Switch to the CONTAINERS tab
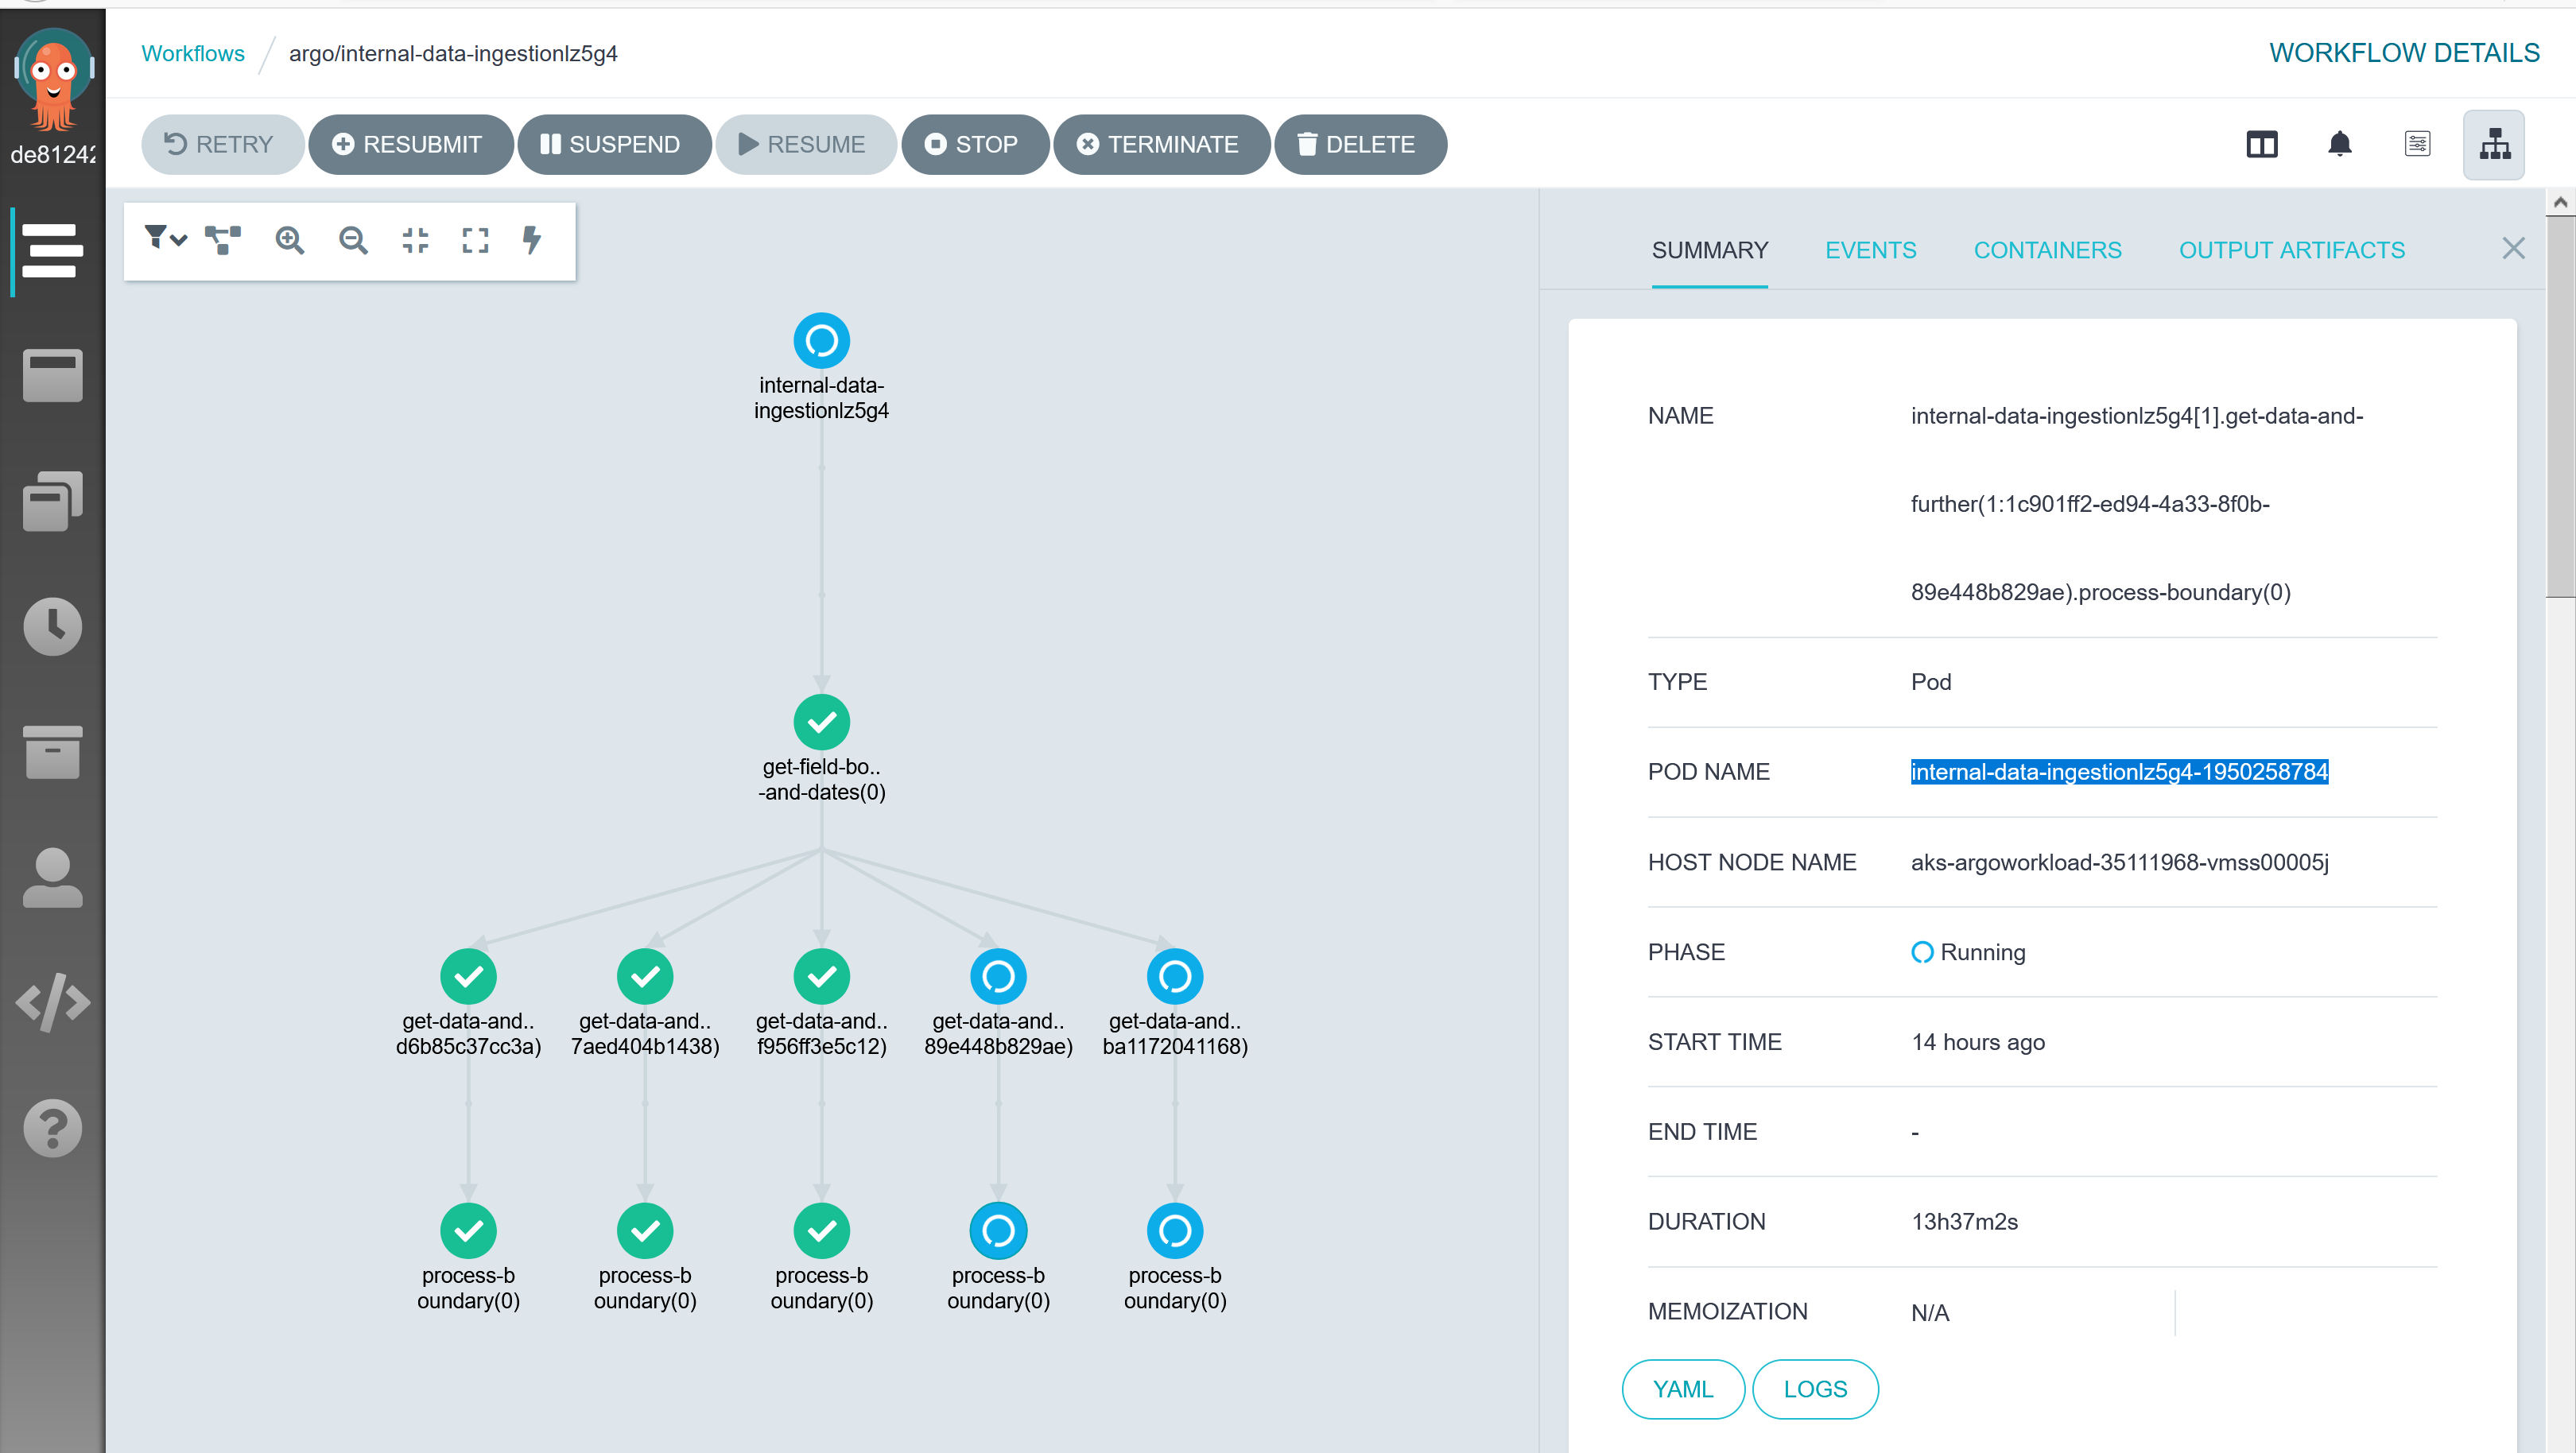Viewport: 2576px width, 1453px height. [2047, 250]
